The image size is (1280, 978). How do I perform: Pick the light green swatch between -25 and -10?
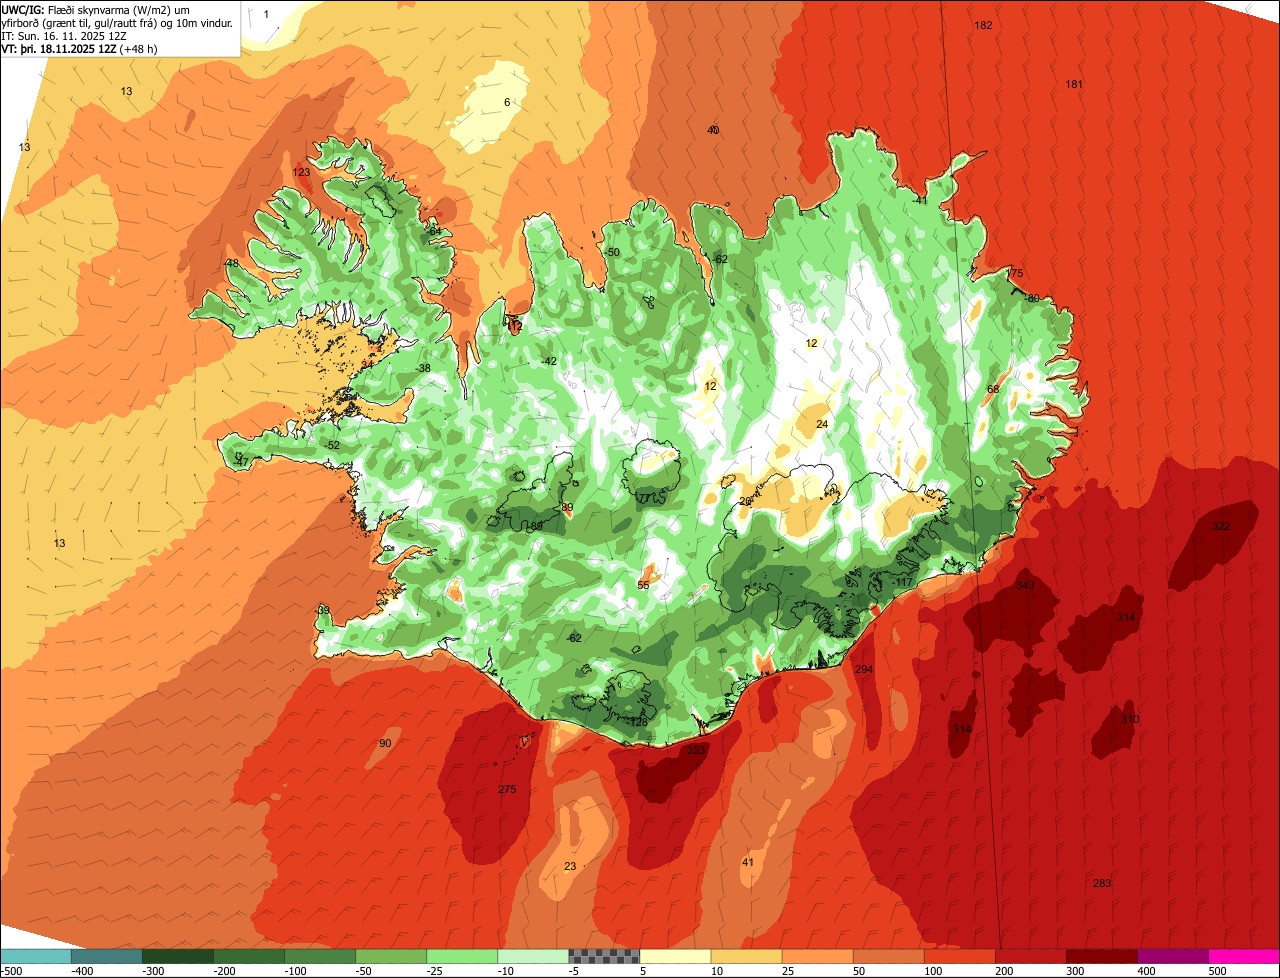(462, 956)
